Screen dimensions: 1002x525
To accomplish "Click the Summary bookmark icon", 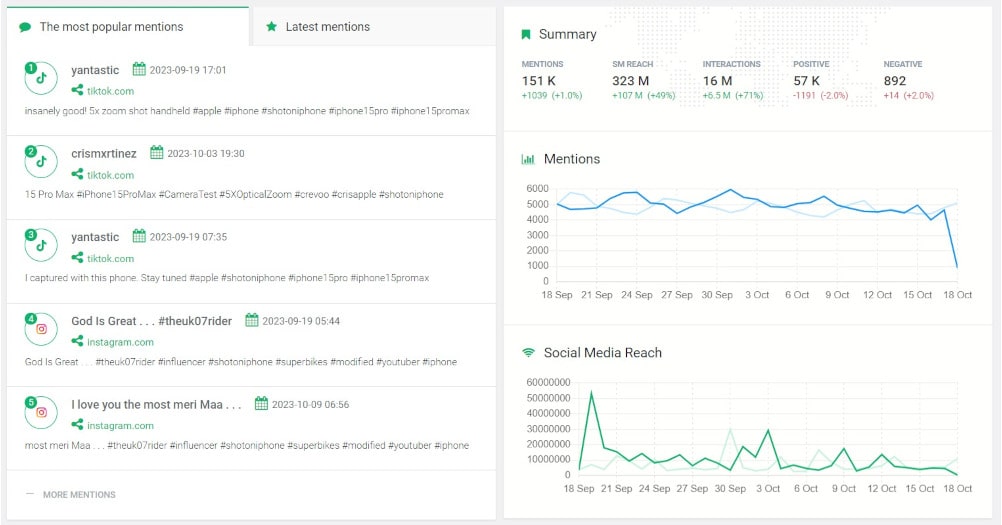I will click(x=526, y=34).
